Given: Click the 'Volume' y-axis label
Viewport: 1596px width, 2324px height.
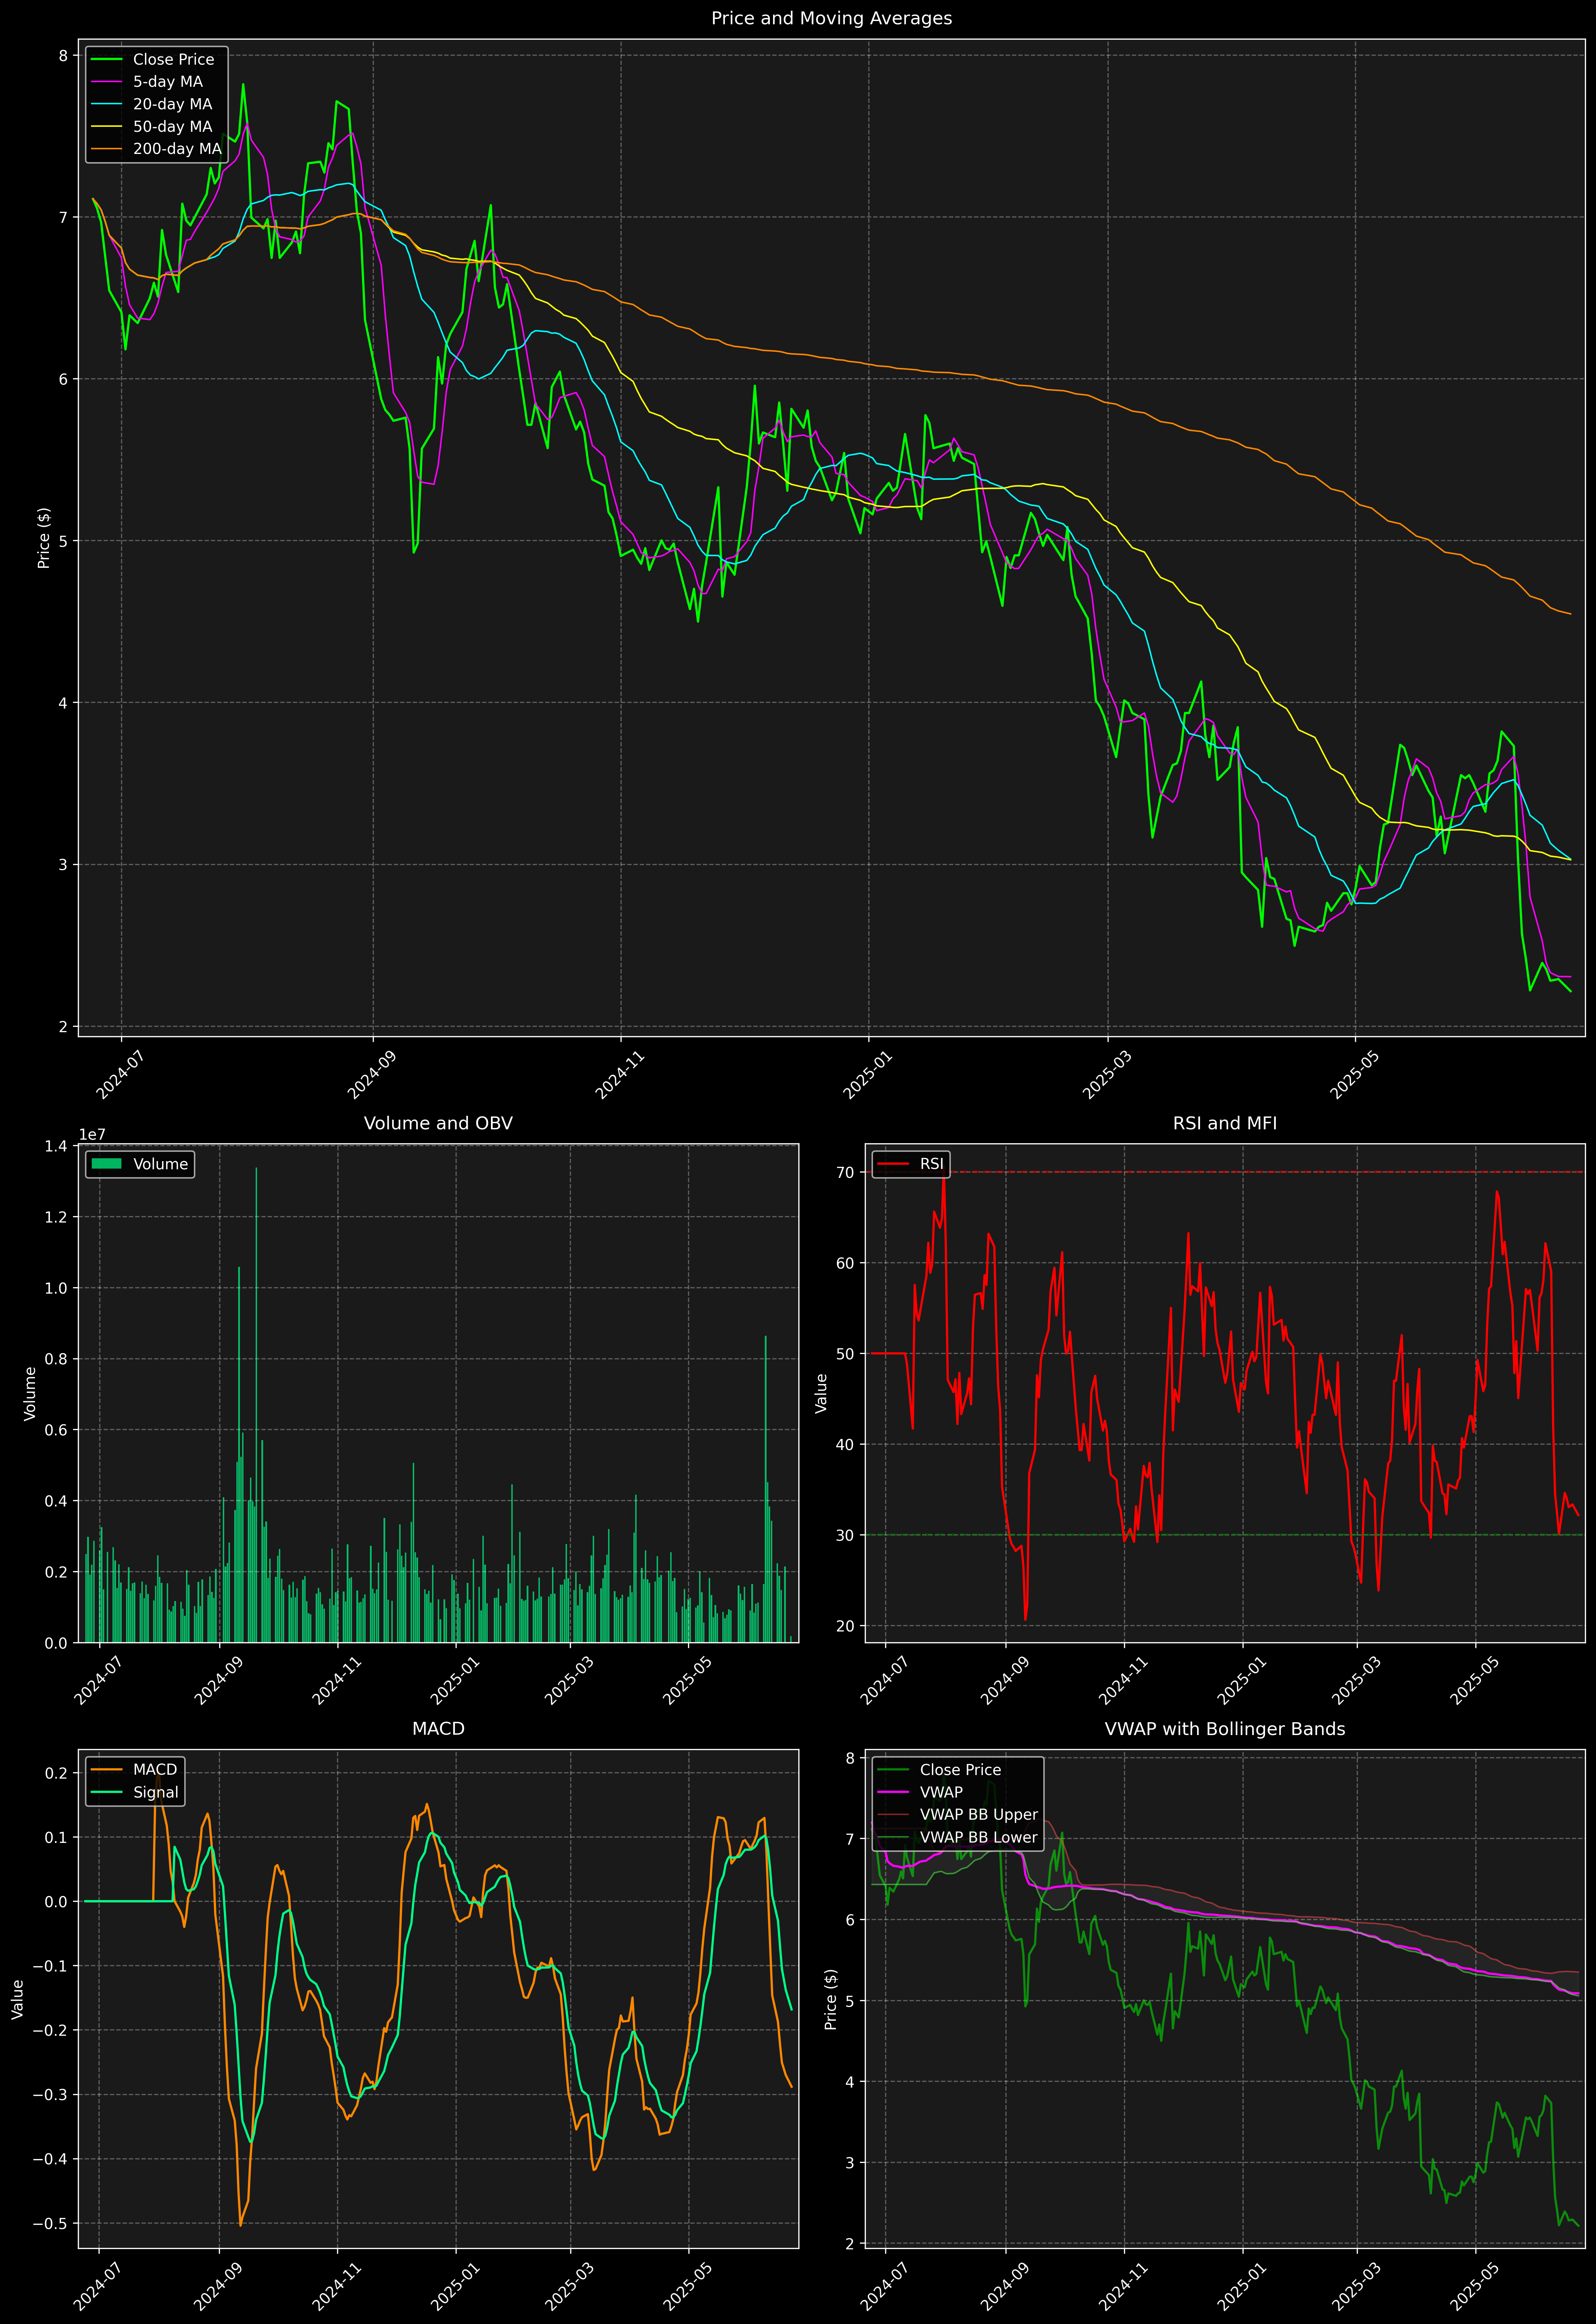Looking at the screenshot, I should [x=30, y=1393].
